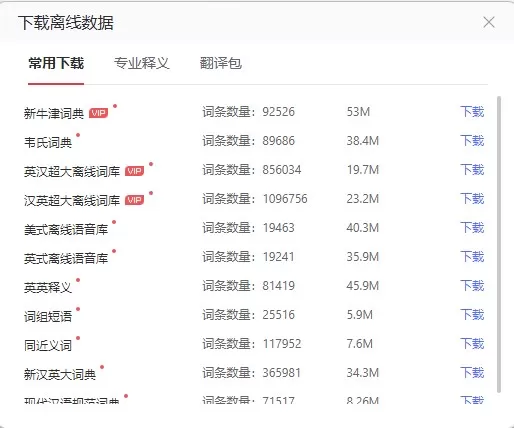Click 下载 for 汉英超大离线词库
Screen dimensions: 514x428
click(x=472, y=199)
